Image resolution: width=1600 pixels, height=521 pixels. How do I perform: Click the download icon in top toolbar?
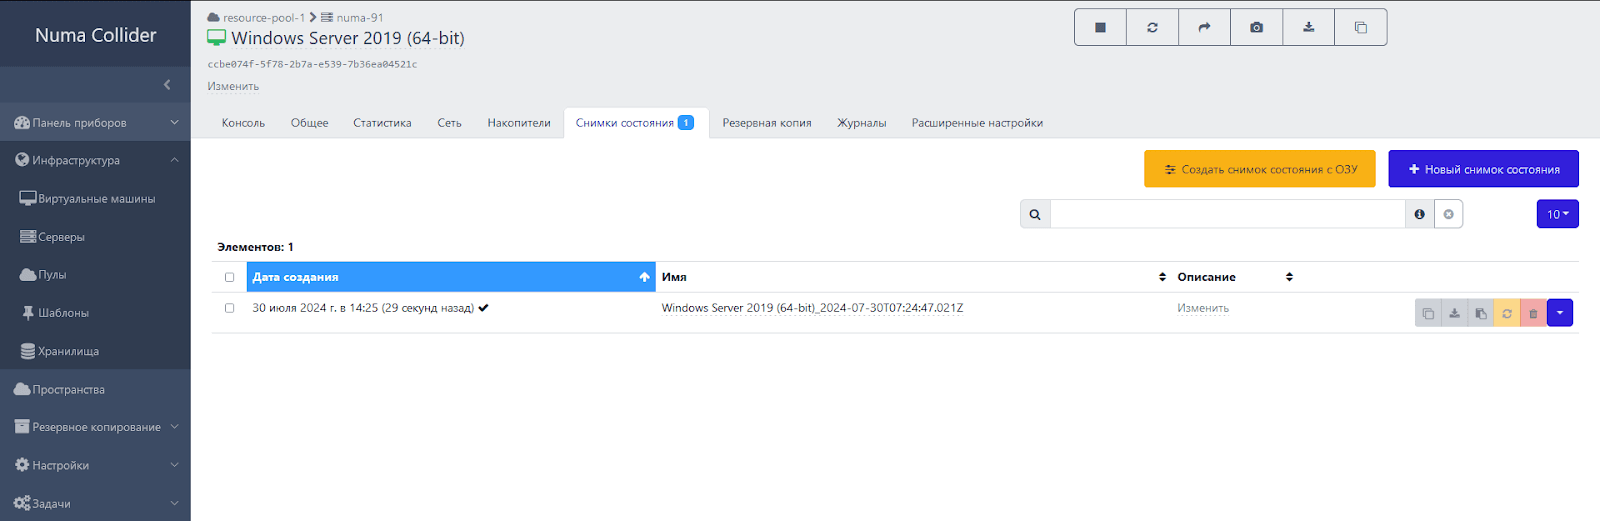click(1308, 28)
